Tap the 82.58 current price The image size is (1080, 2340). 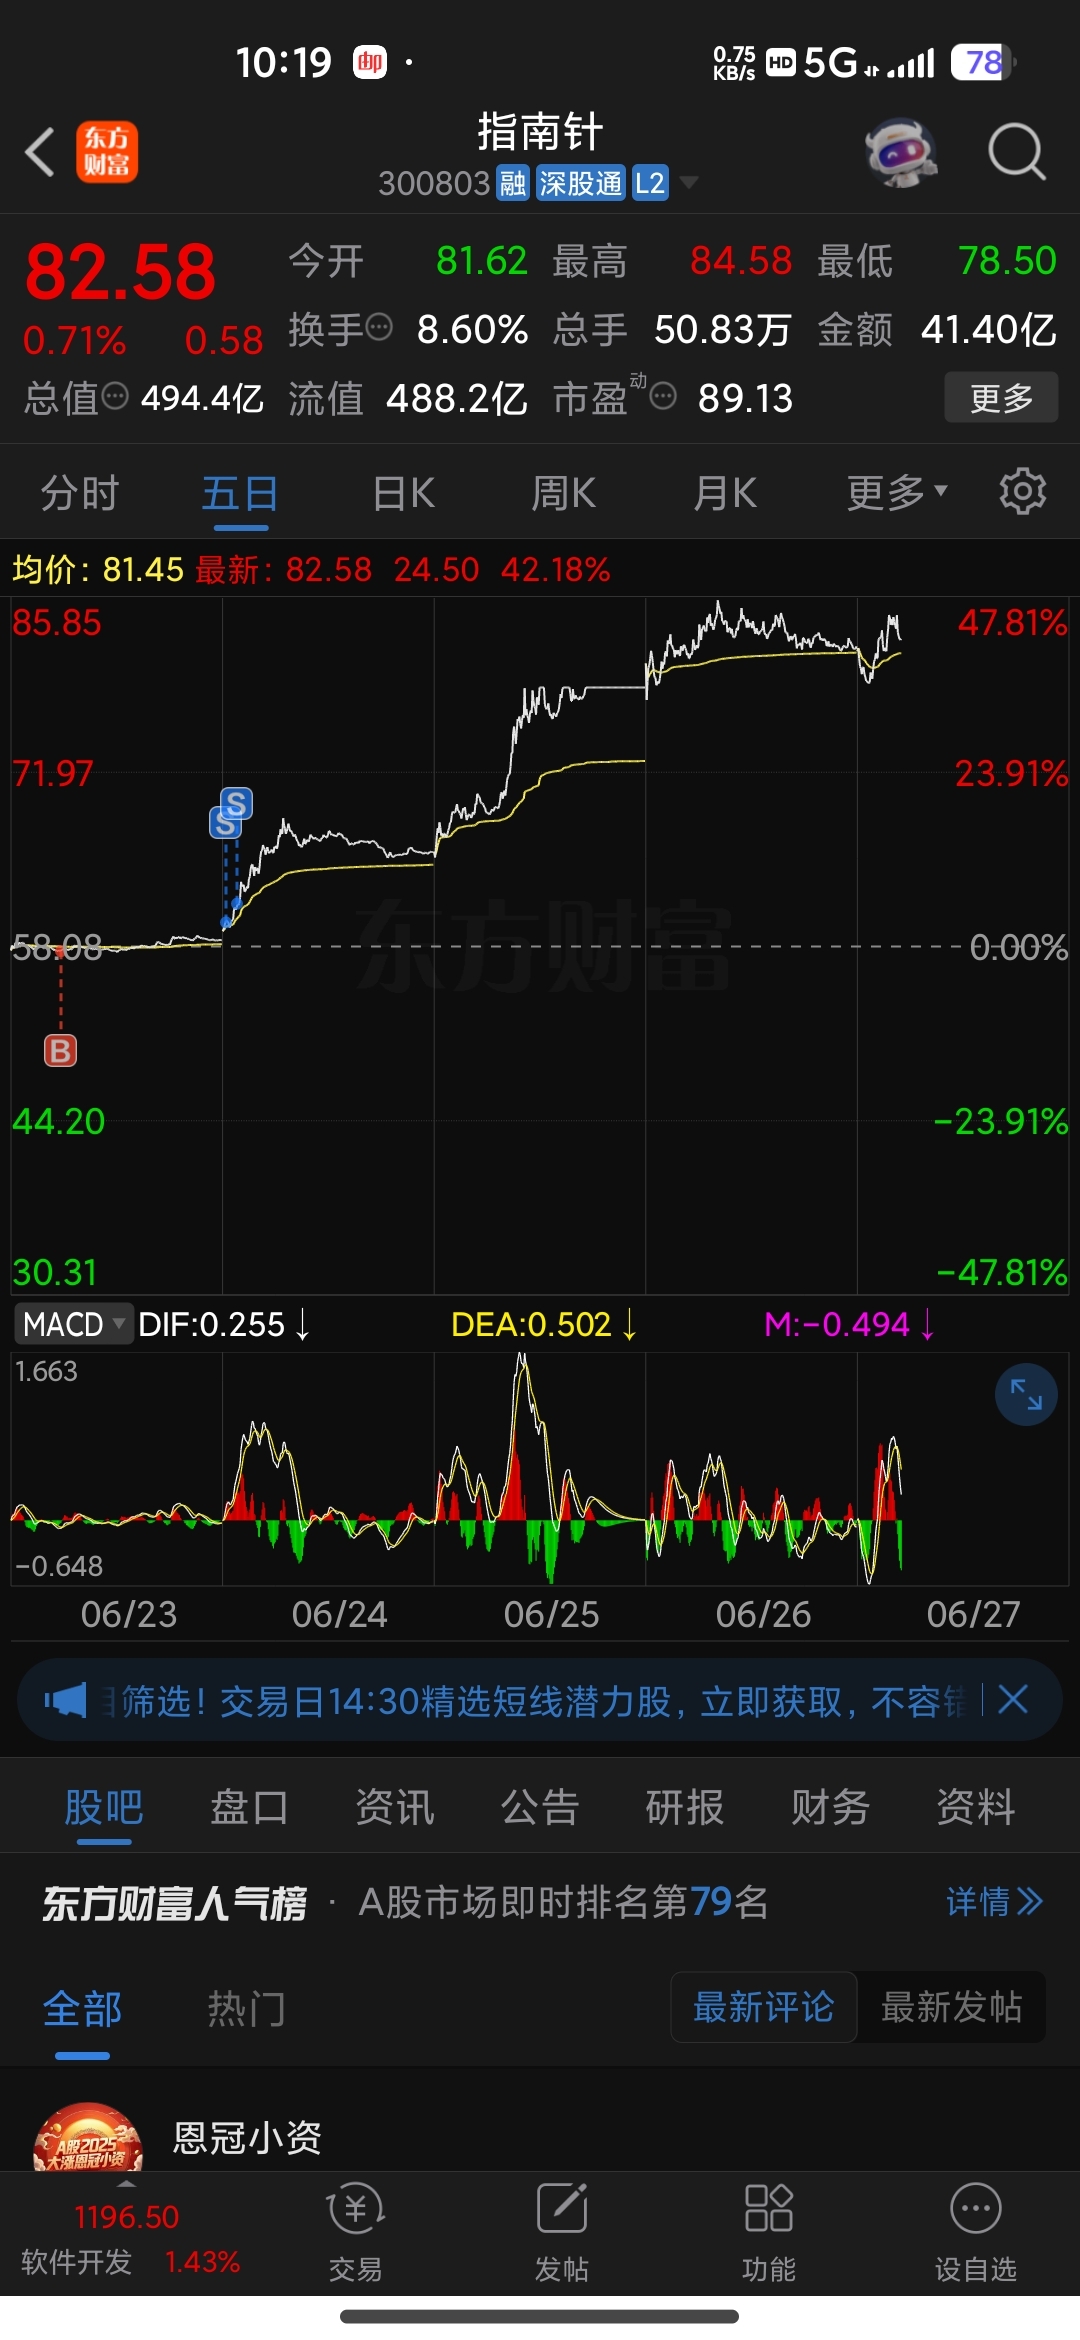tap(120, 272)
